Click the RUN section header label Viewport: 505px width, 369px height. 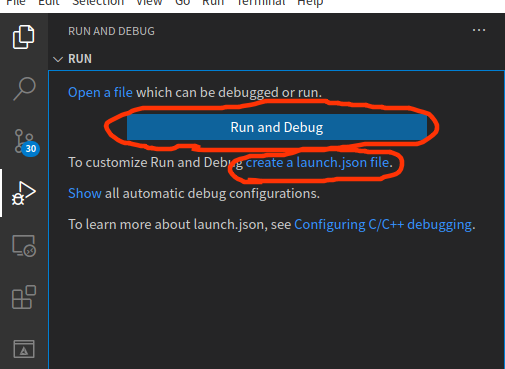tap(80, 59)
